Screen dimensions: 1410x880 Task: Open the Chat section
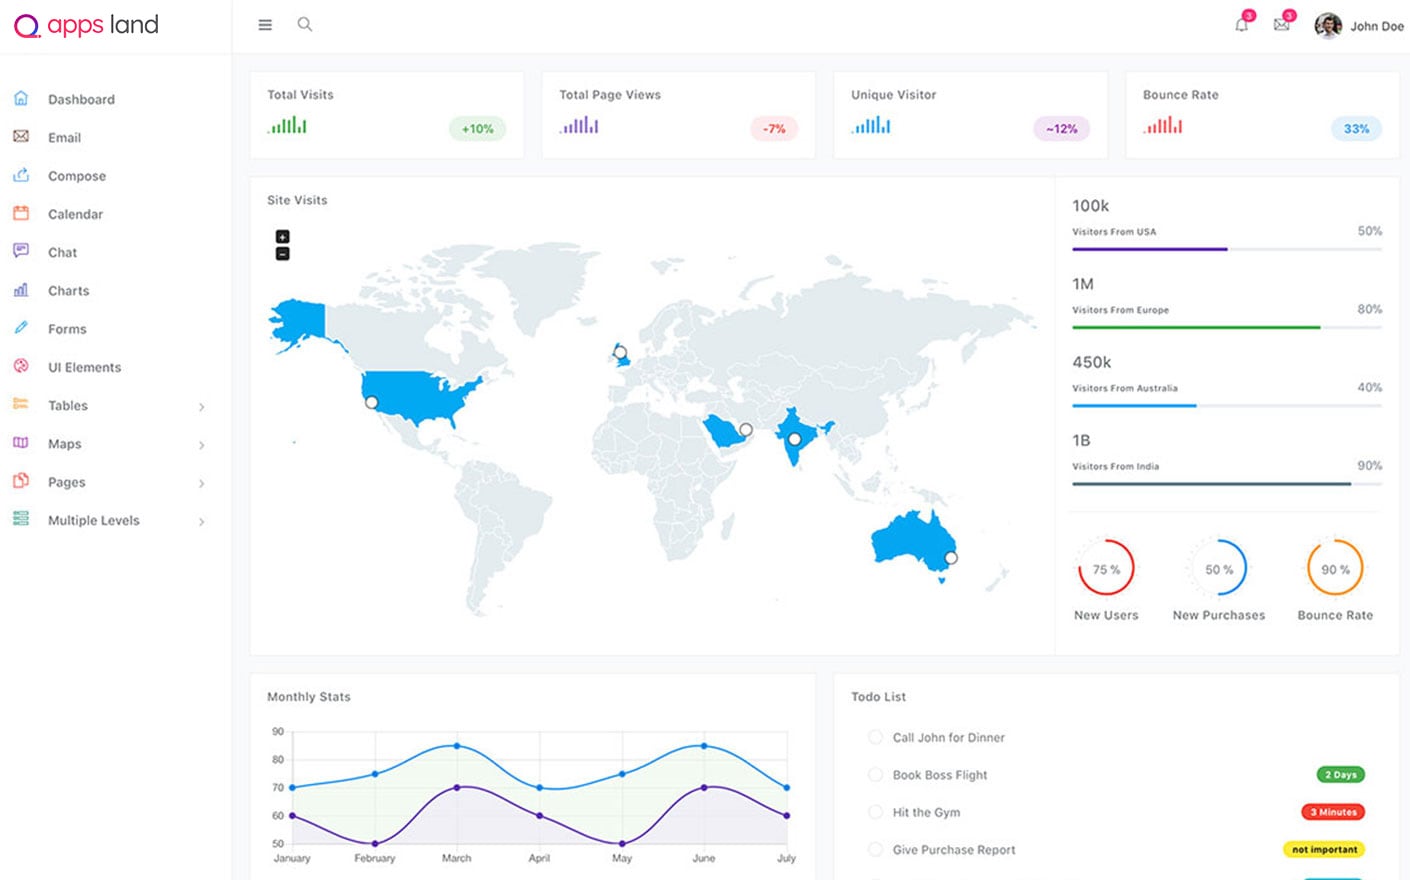click(62, 252)
